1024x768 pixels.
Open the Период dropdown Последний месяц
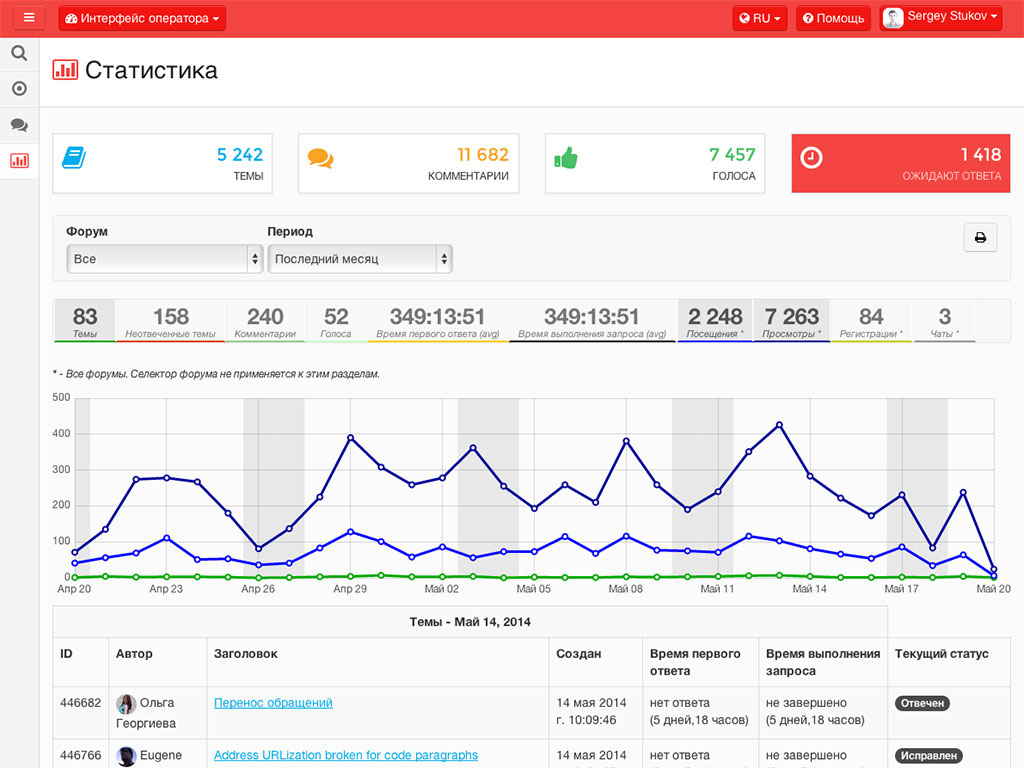point(360,259)
